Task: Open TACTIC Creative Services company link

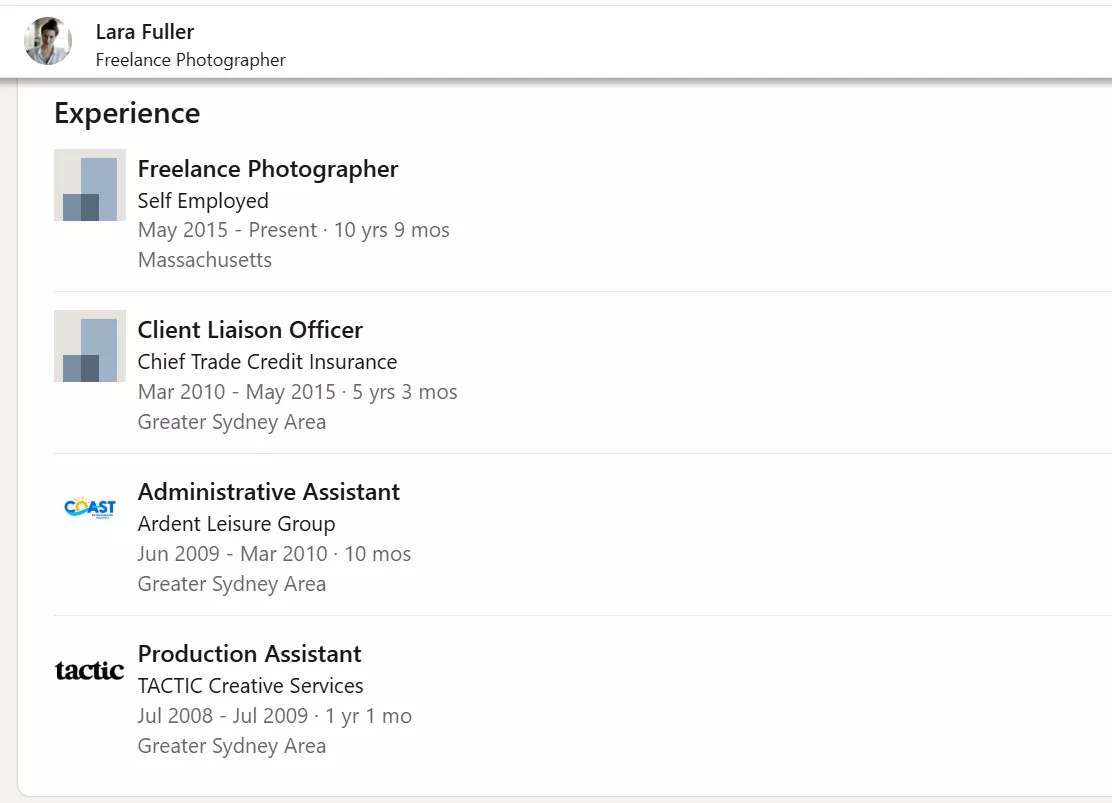Action: [x=250, y=686]
